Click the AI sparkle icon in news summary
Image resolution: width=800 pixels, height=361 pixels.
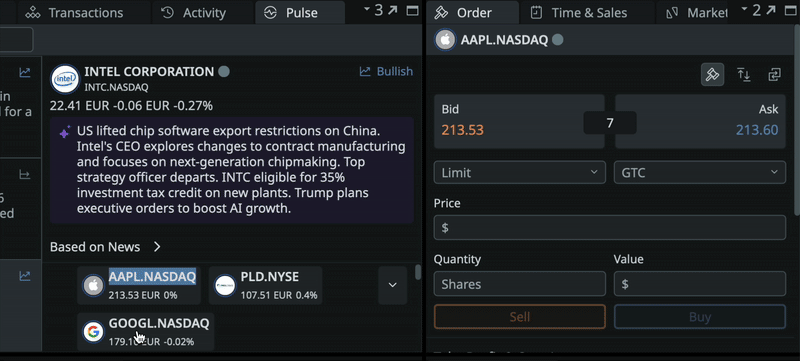point(65,134)
